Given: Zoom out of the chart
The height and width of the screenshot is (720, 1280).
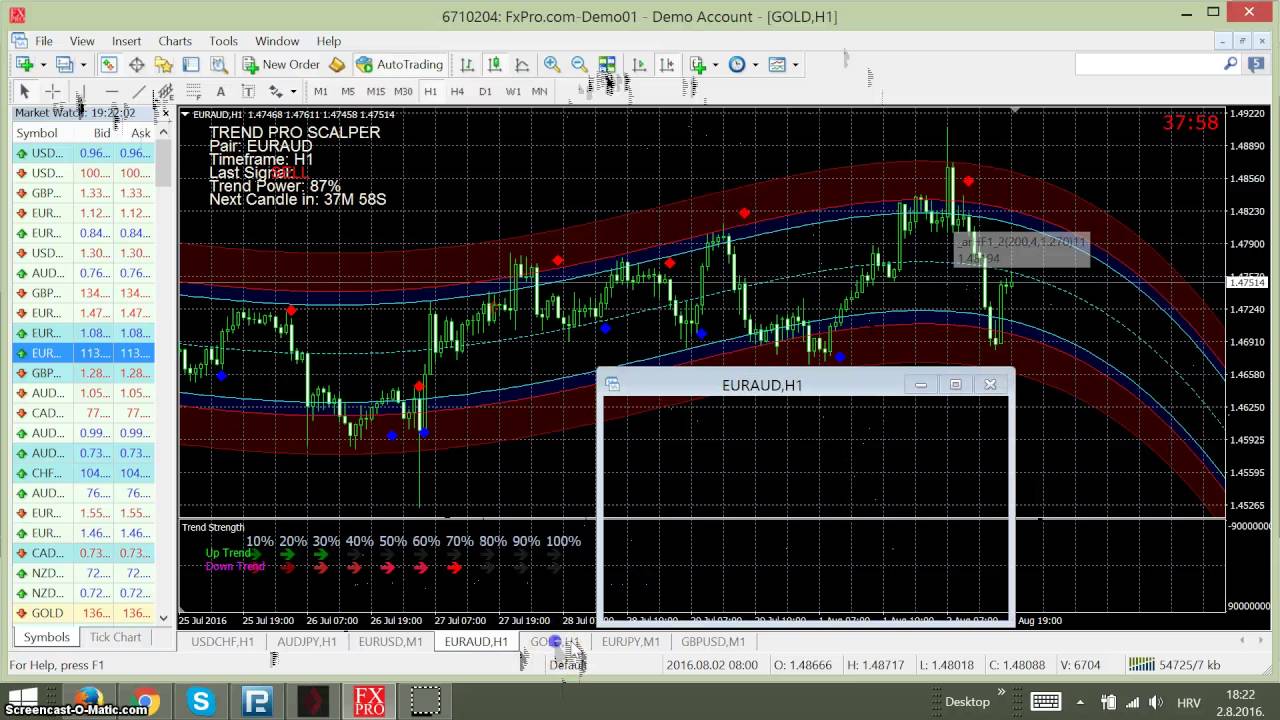Looking at the screenshot, I should (x=579, y=64).
